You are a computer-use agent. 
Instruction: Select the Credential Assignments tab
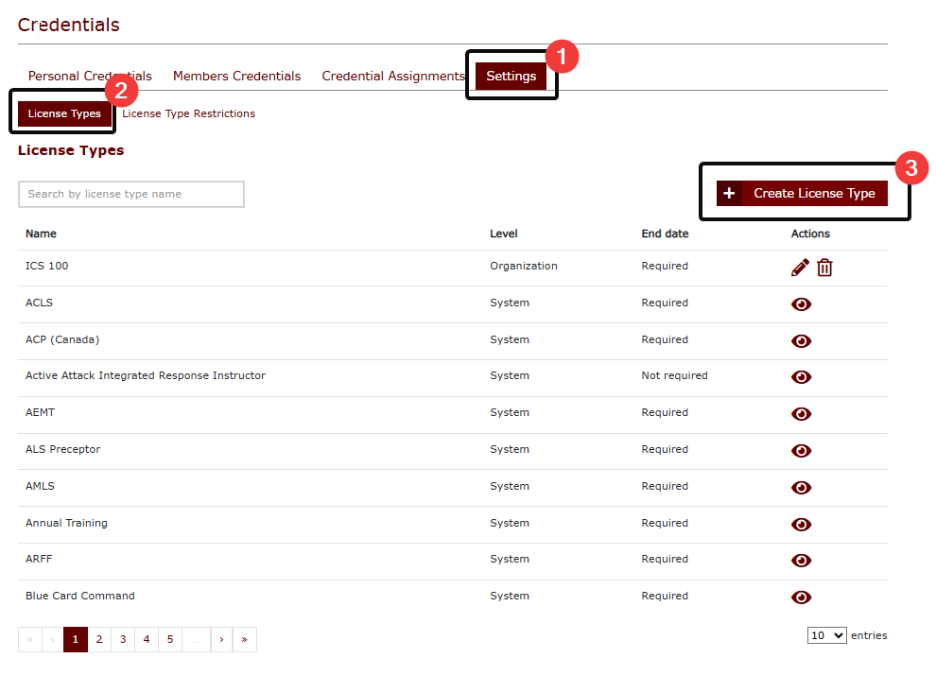coord(393,76)
